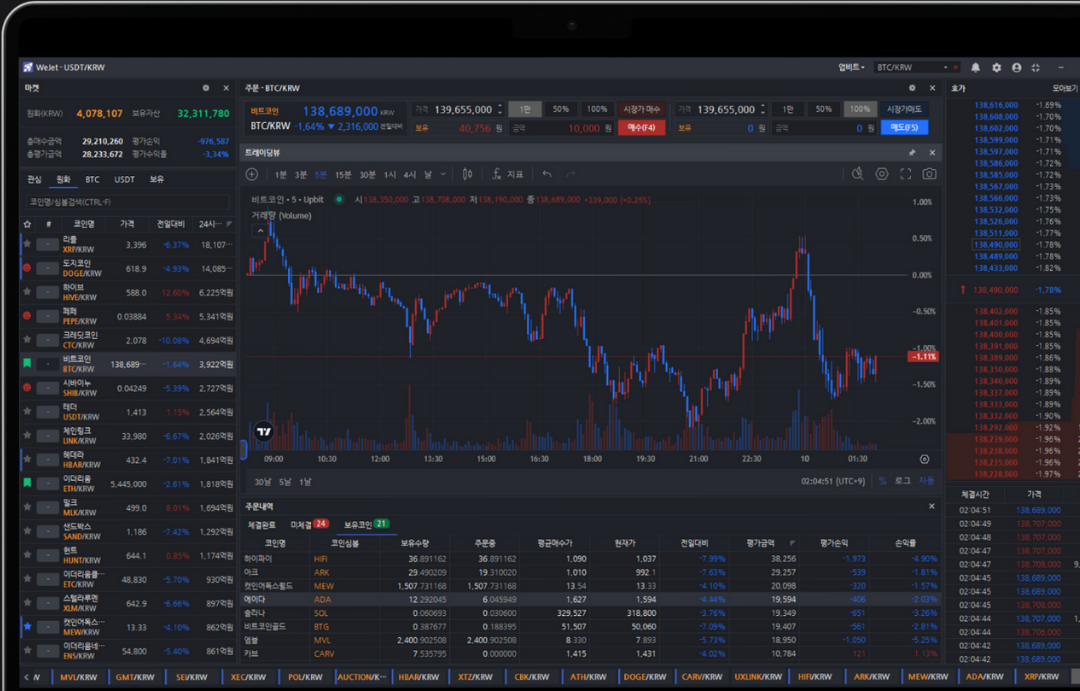
Task: Click 모아보기 in order book header
Action: click(x=1064, y=88)
